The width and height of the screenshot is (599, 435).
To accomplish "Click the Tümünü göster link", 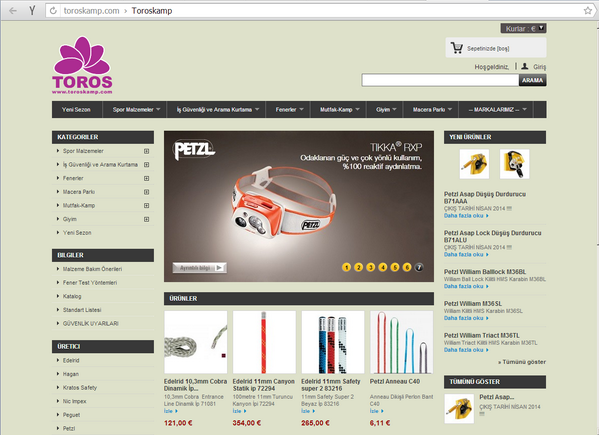I will pyautogui.click(x=522, y=362).
